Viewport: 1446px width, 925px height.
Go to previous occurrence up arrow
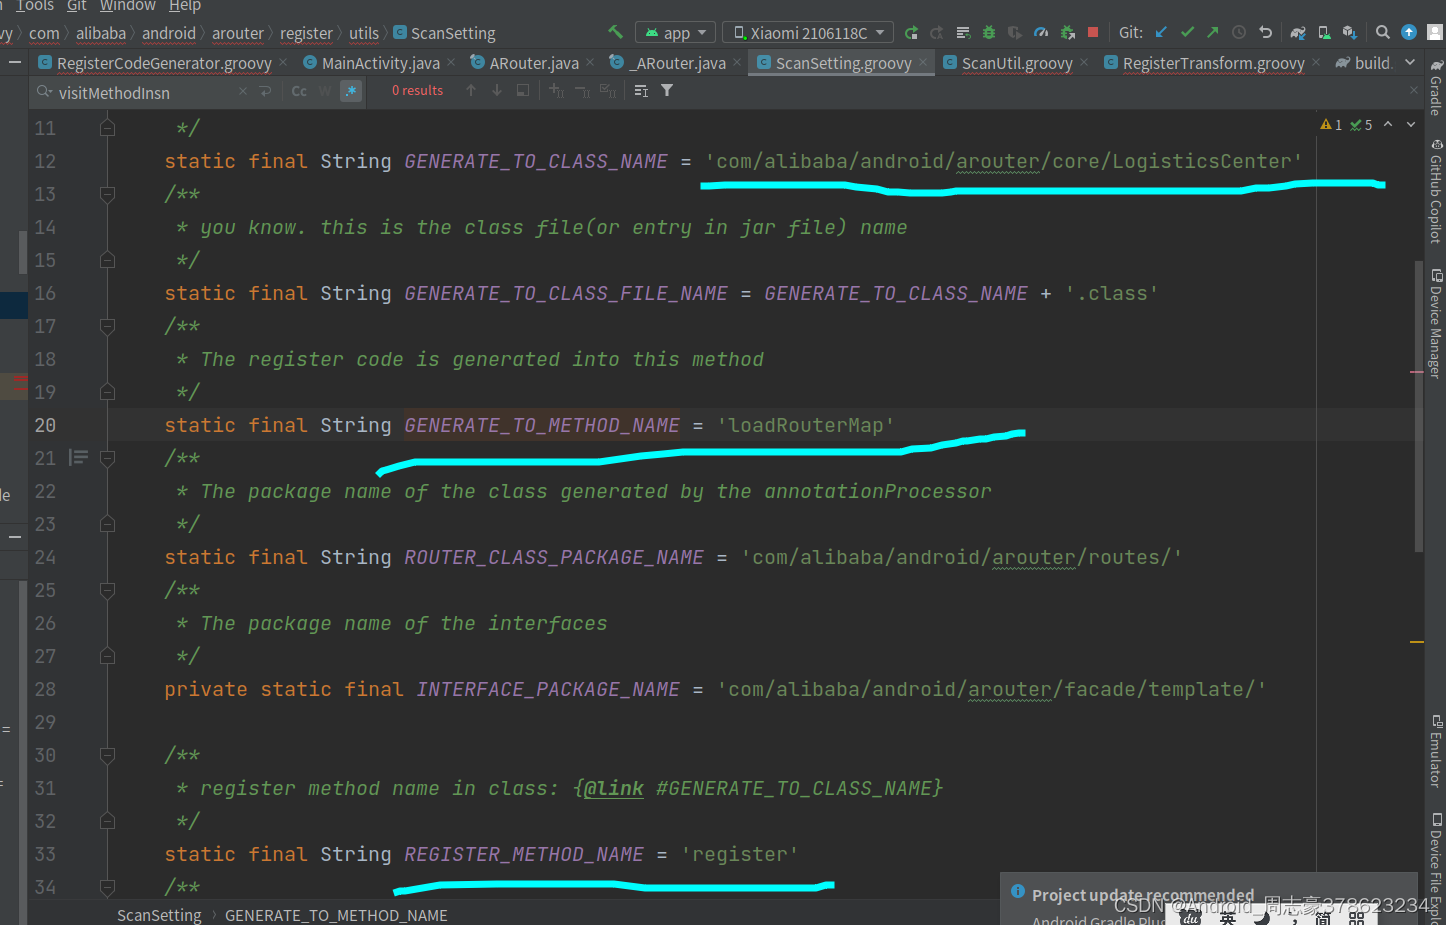471,91
